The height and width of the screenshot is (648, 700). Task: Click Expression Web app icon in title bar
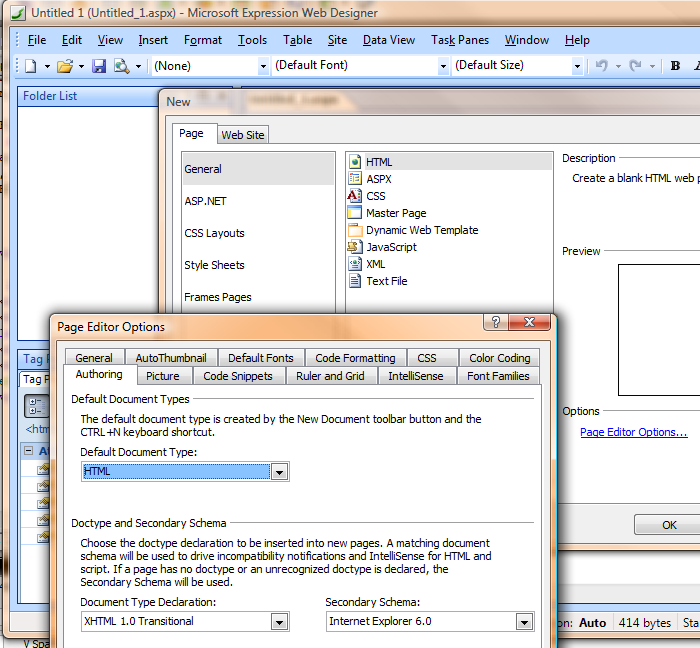coord(18,12)
